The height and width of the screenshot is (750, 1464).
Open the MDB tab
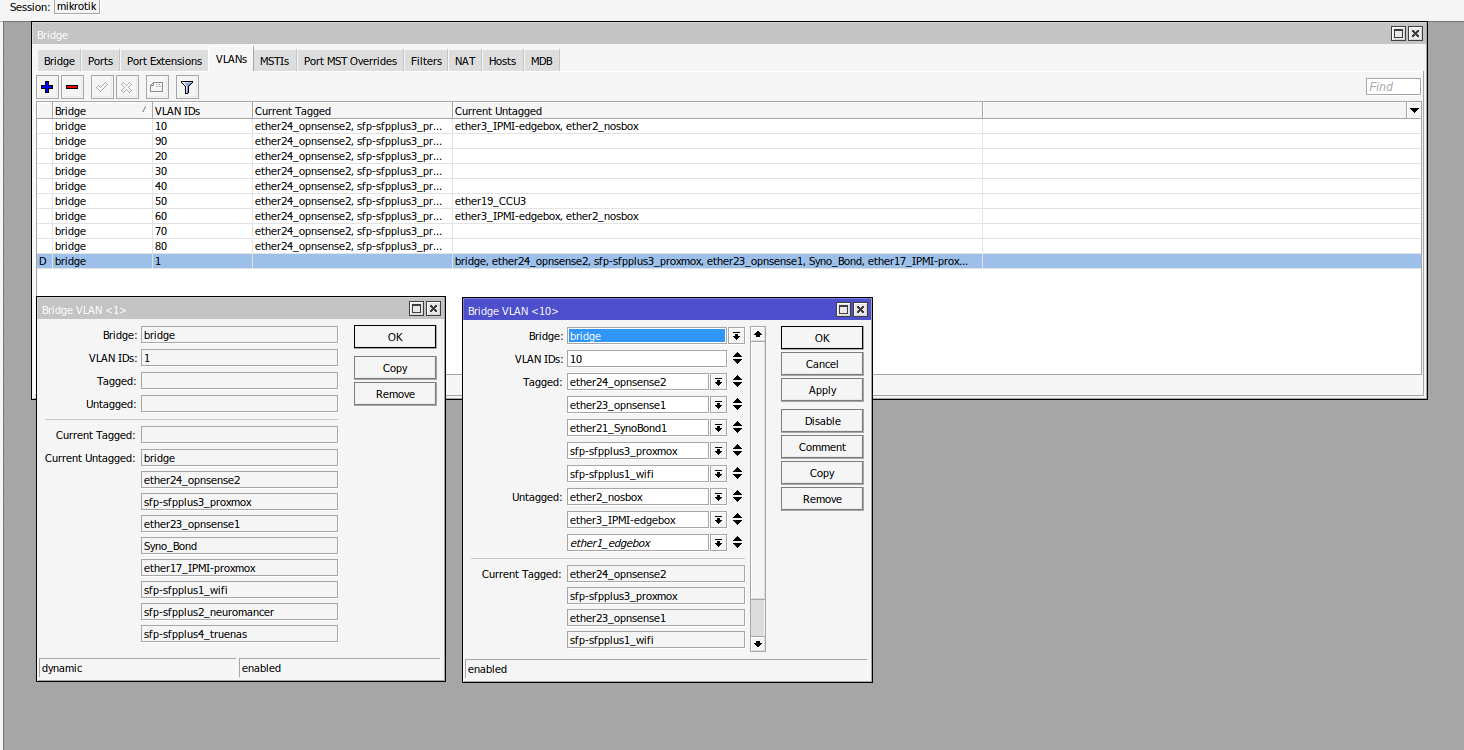[x=541, y=61]
